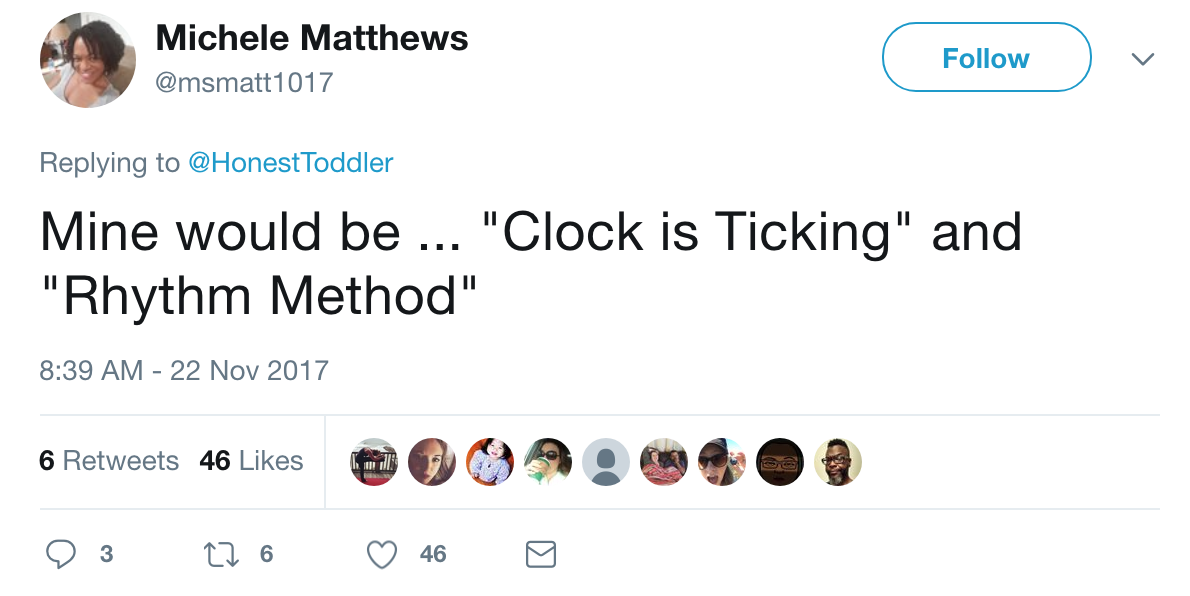Open the direct message envelope icon
Viewport: 1190px width, 596px height.
[x=541, y=554]
